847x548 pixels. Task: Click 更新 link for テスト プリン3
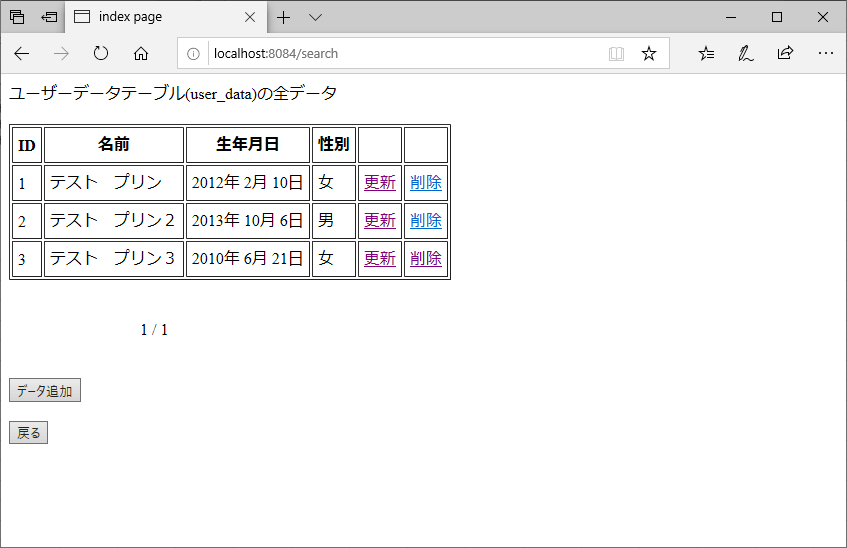(x=379, y=258)
